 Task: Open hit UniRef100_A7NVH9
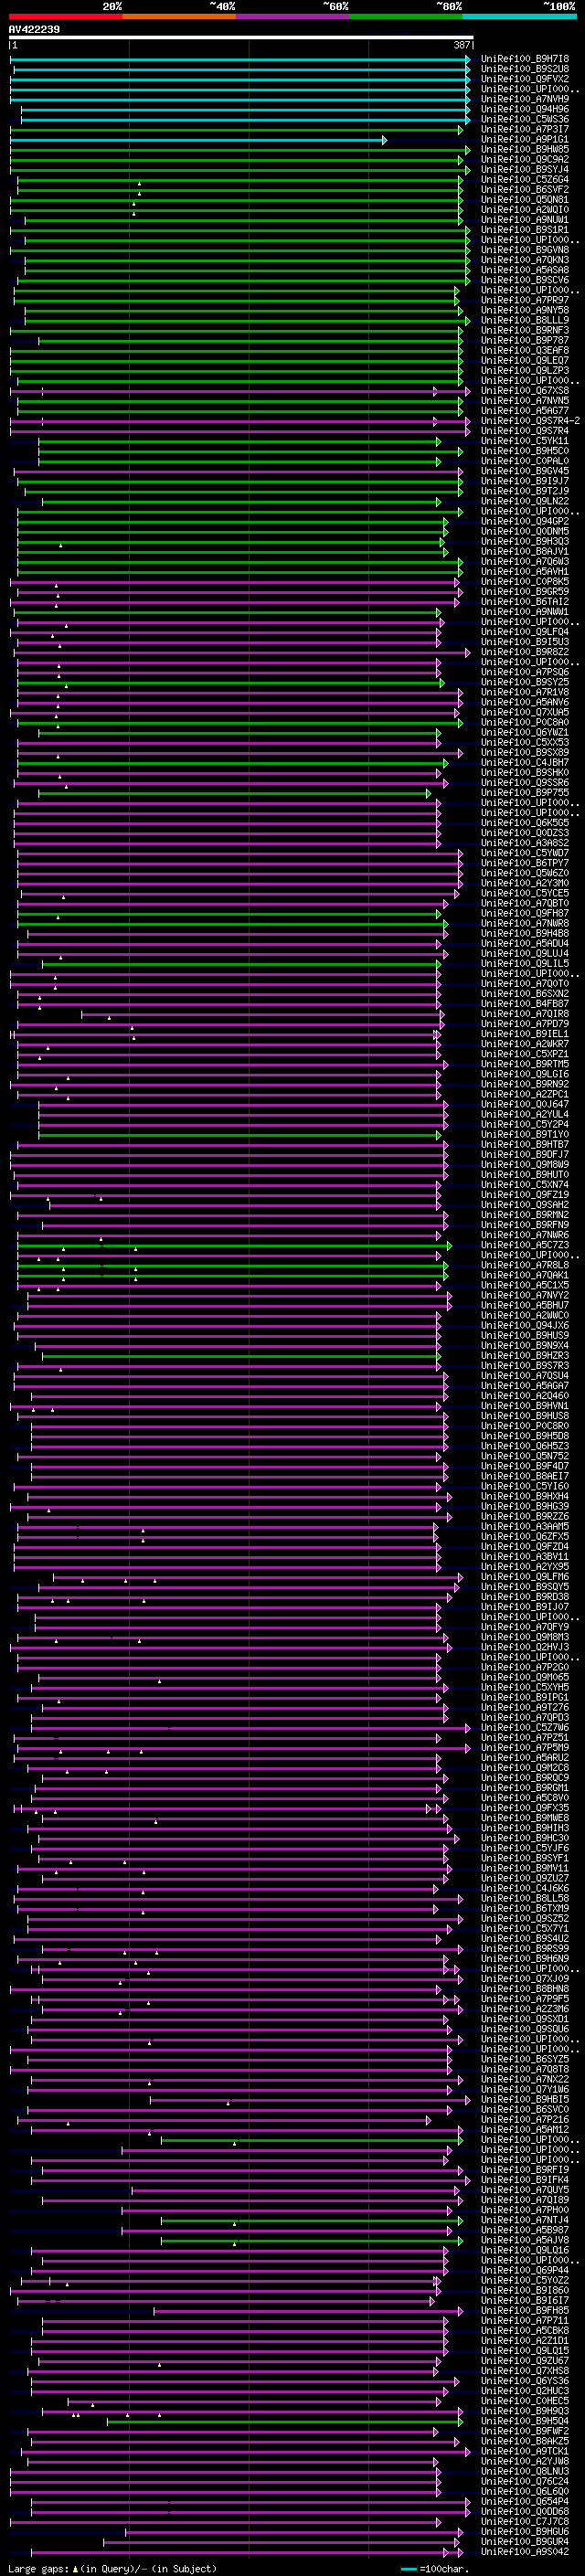[525, 99]
